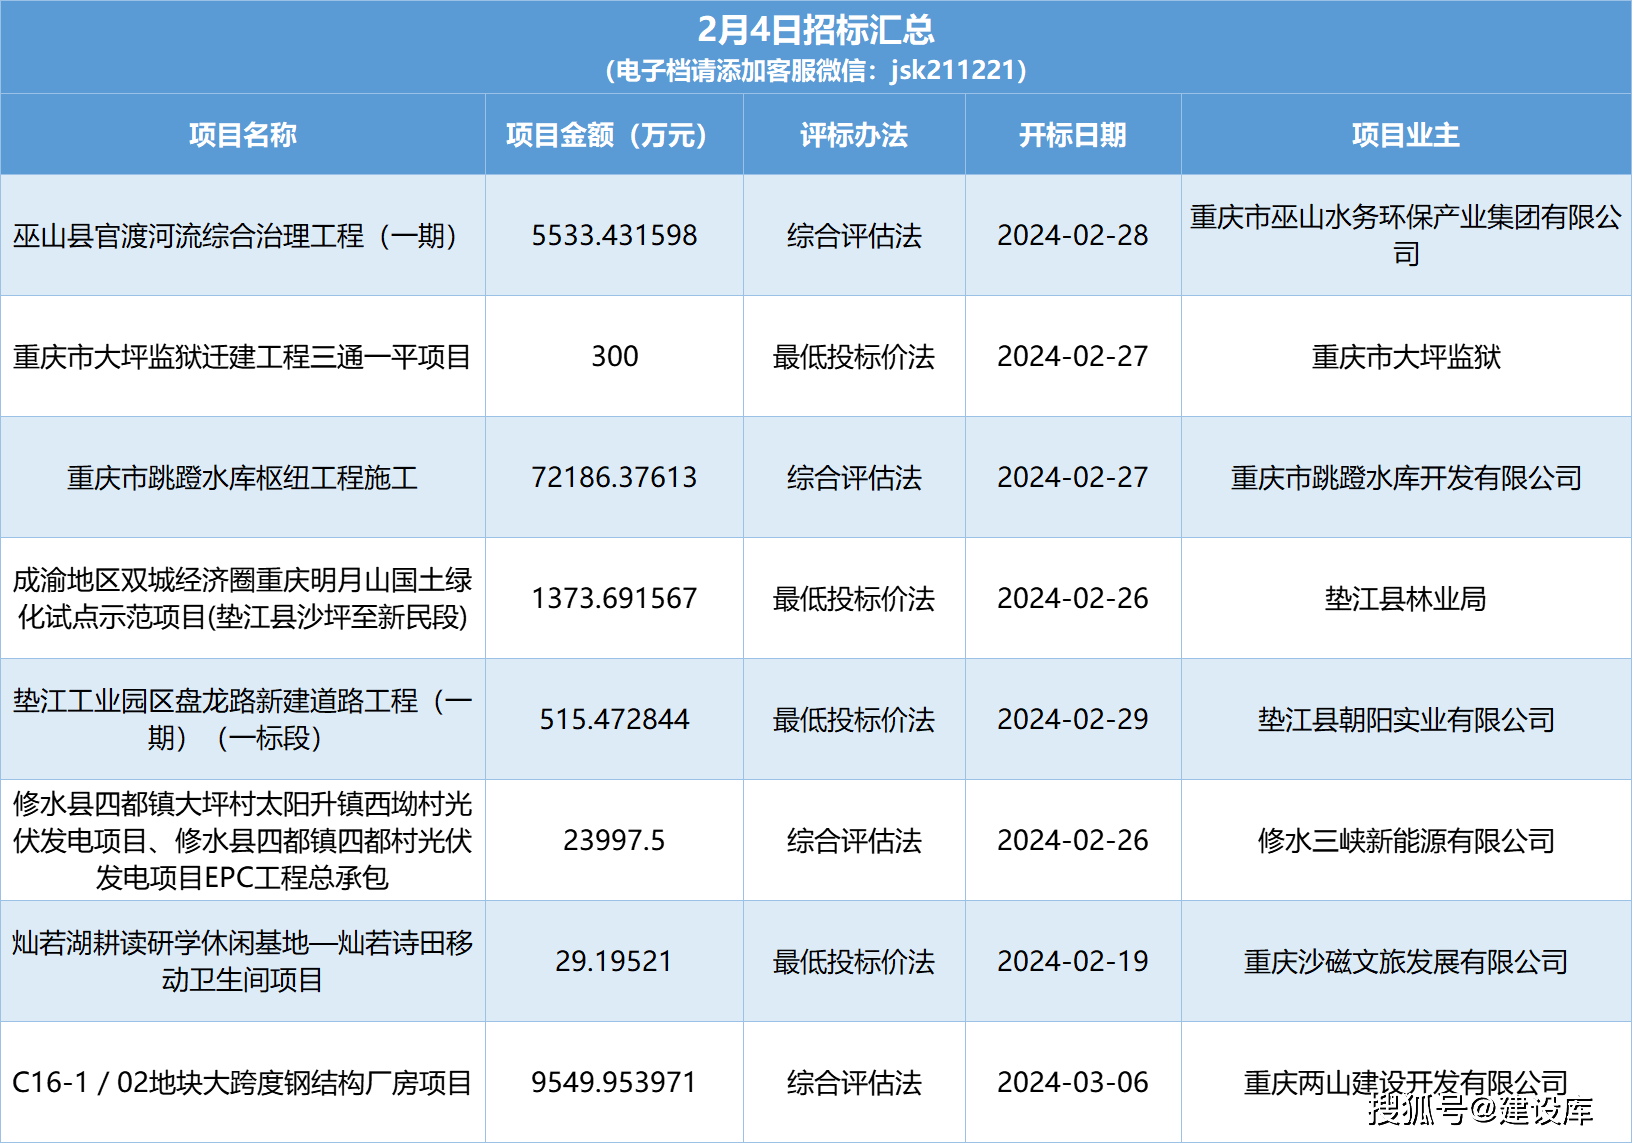Click project name '重庆市跳蹬水库枢纽工程施工'
The image size is (1632, 1144).
[x=243, y=478]
